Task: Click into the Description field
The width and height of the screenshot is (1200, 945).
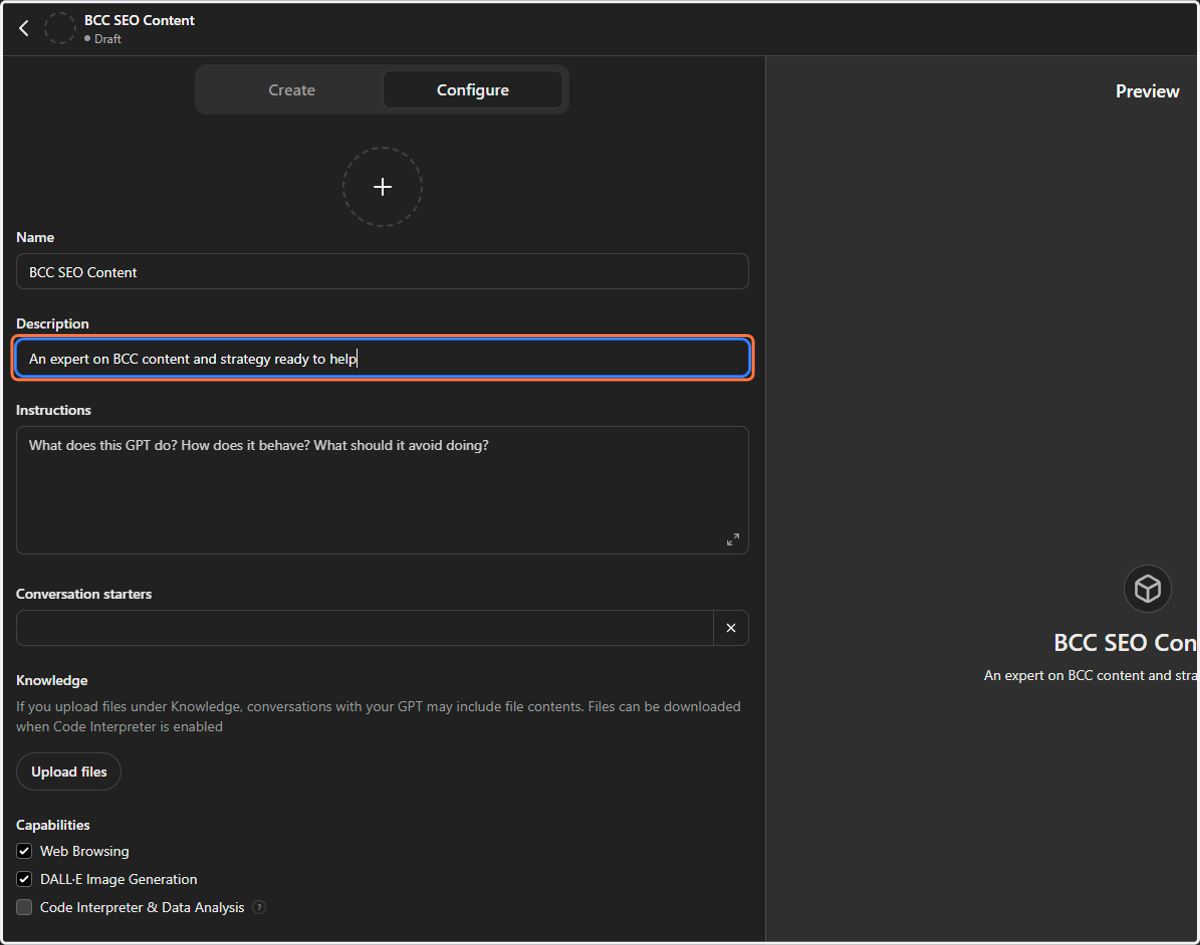Action: (x=382, y=358)
